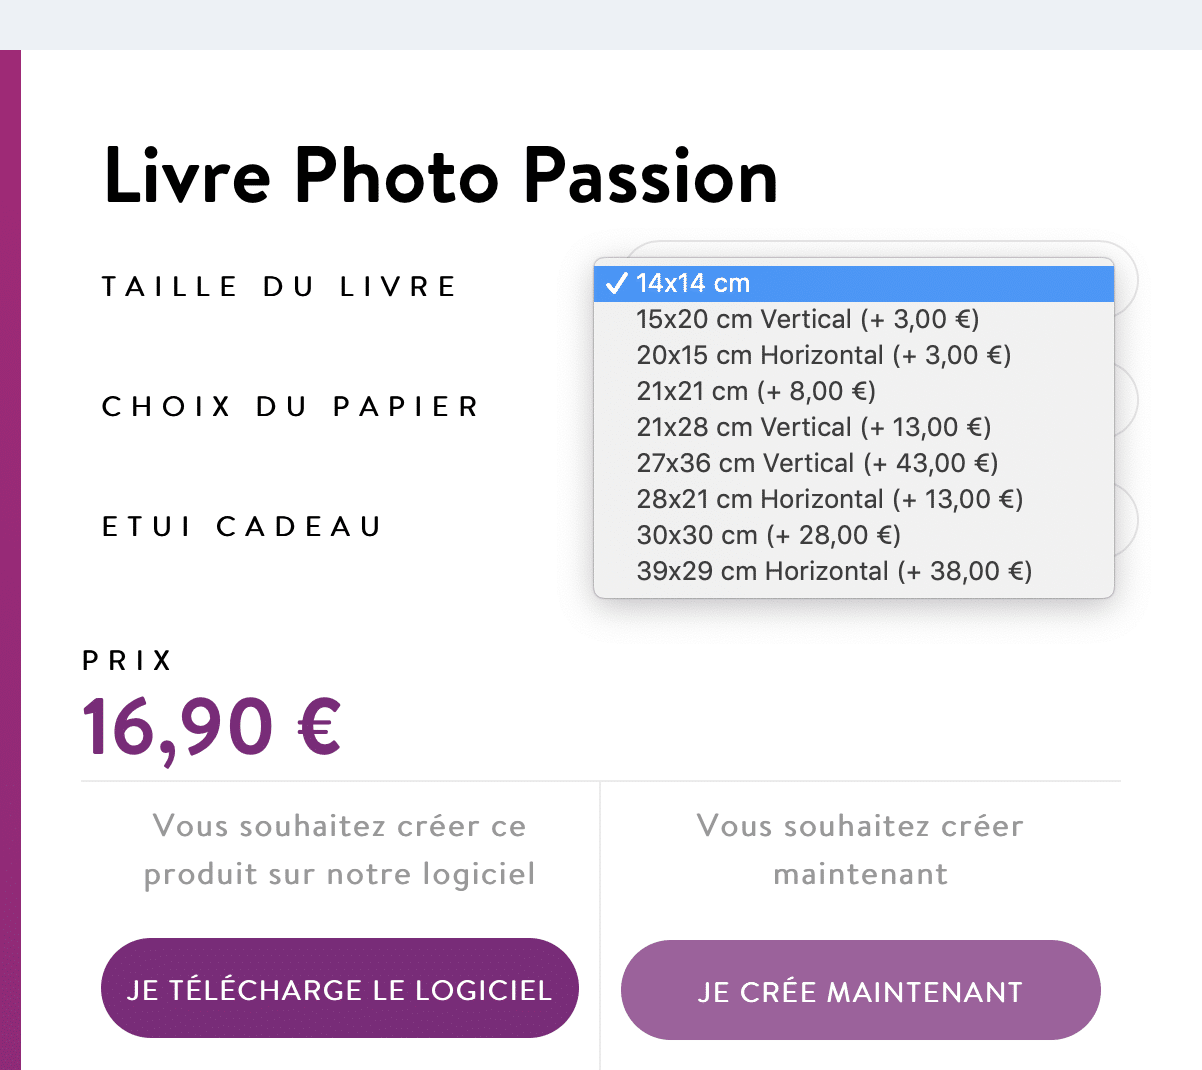
Task: Click the 'Vous souhaitez créer maintenant' text
Action: 860,849
